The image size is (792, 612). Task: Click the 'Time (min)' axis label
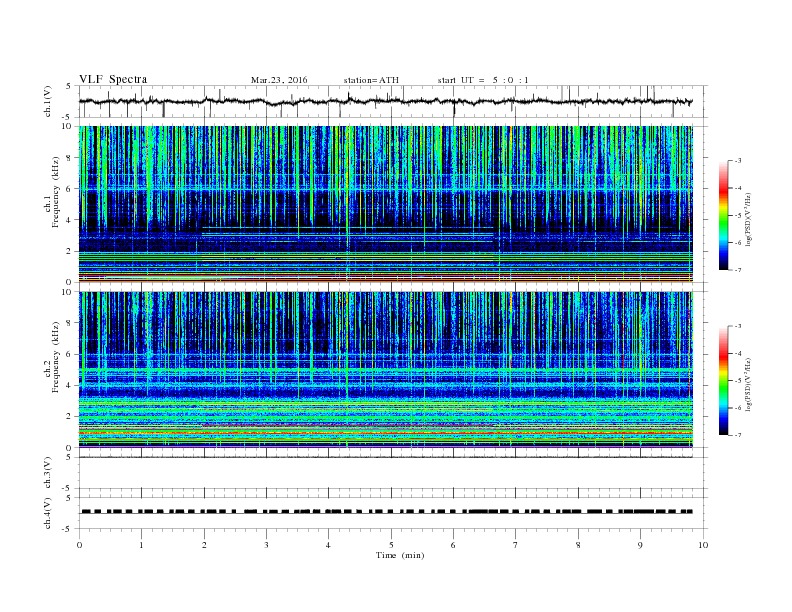[400, 555]
